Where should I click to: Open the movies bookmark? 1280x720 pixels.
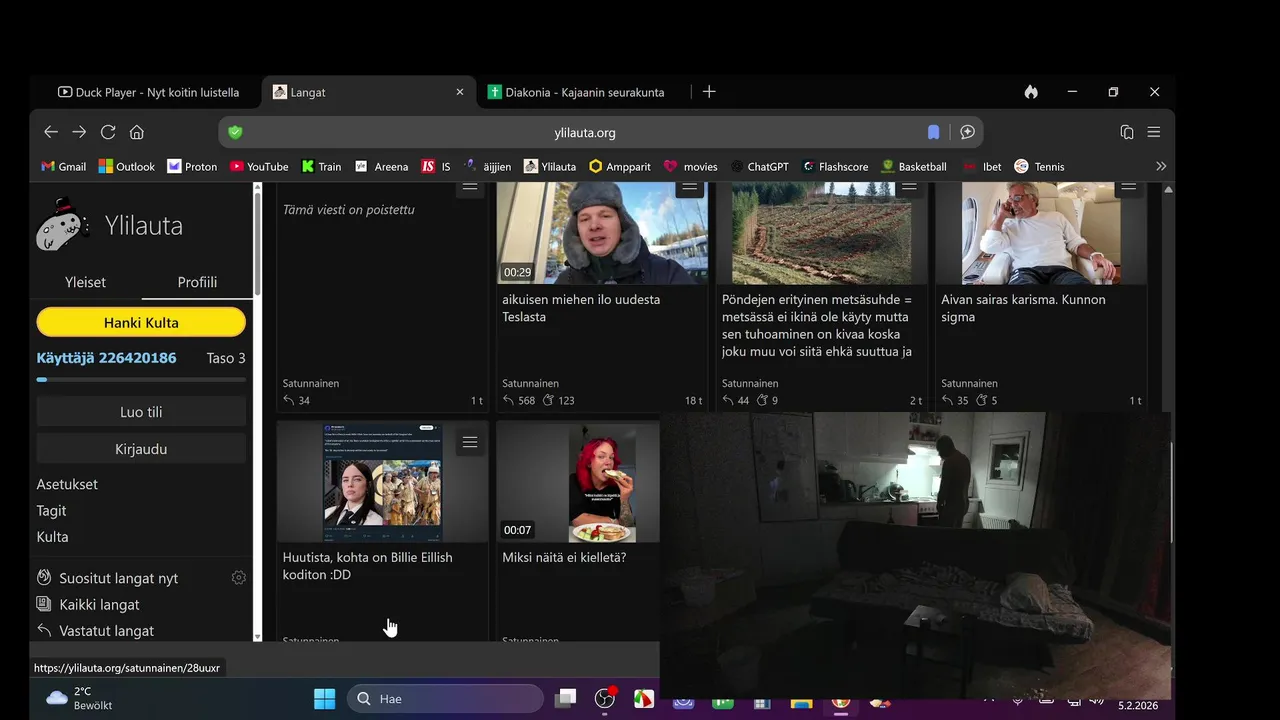click(x=690, y=167)
